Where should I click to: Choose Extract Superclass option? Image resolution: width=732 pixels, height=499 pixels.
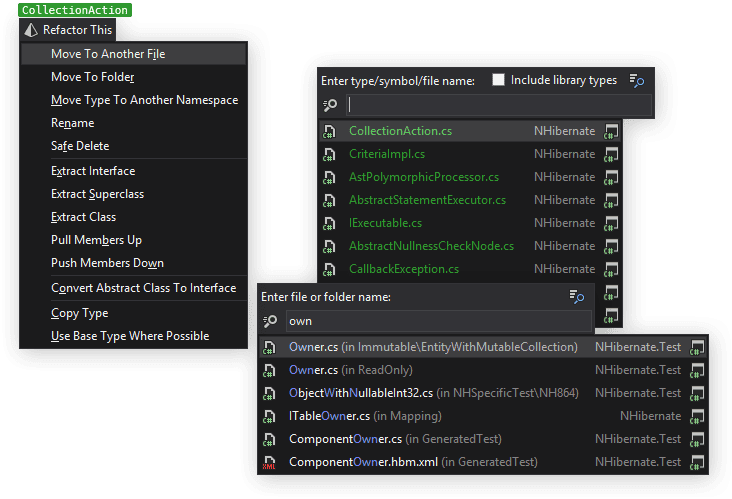coord(134,194)
